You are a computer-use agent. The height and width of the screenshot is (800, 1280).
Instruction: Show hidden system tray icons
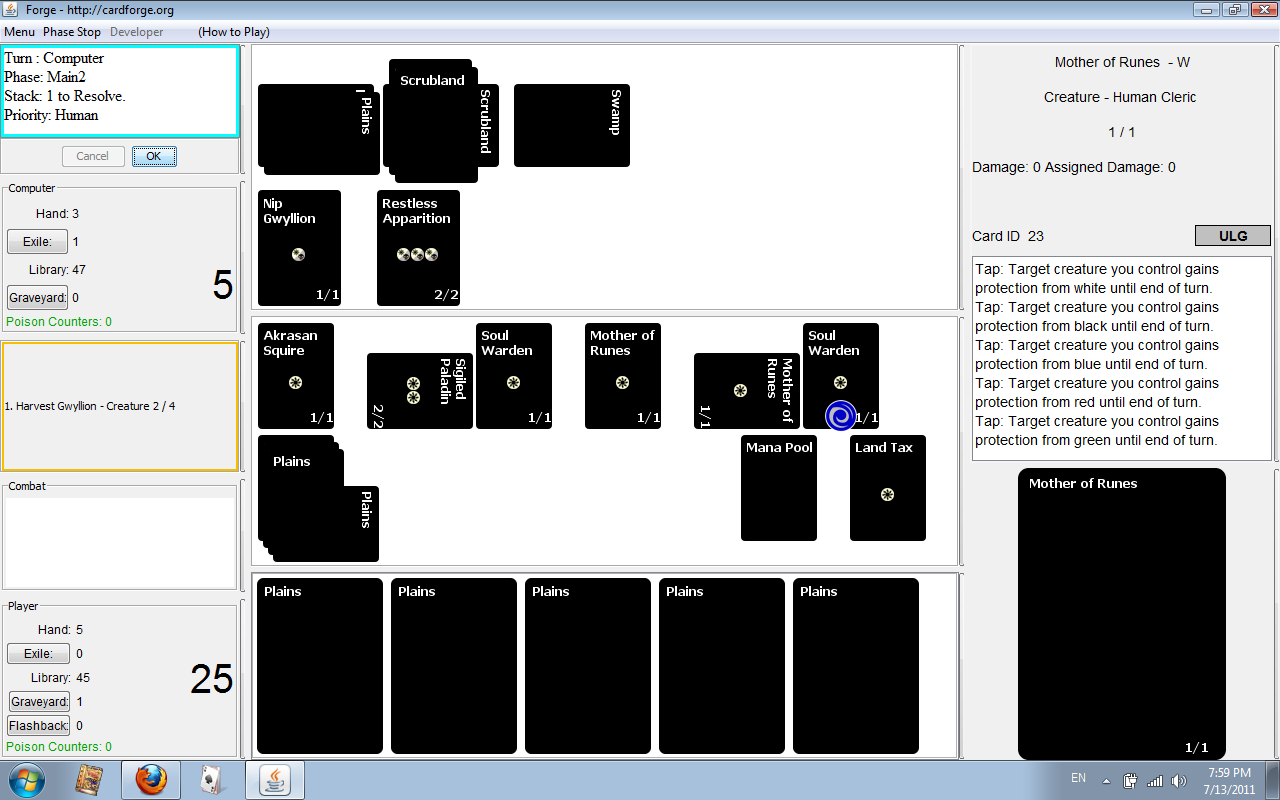point(1106,781)
